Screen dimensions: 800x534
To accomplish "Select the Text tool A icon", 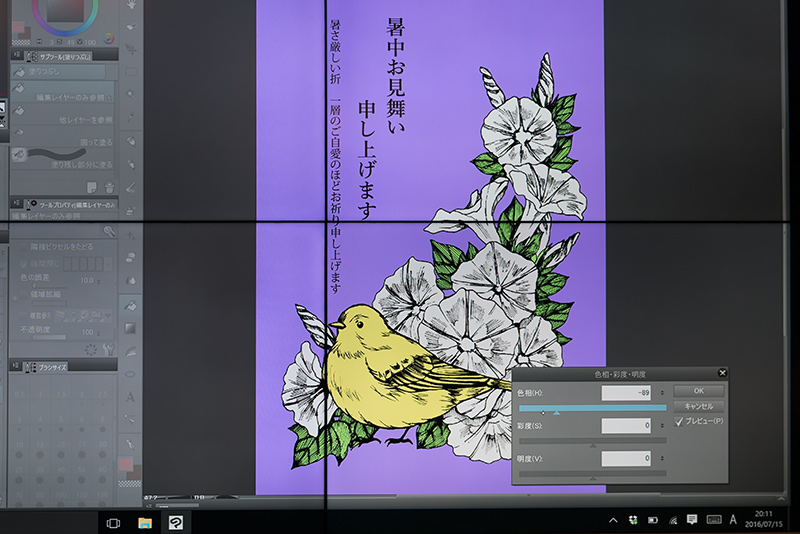I will click(x=130, y=396).
